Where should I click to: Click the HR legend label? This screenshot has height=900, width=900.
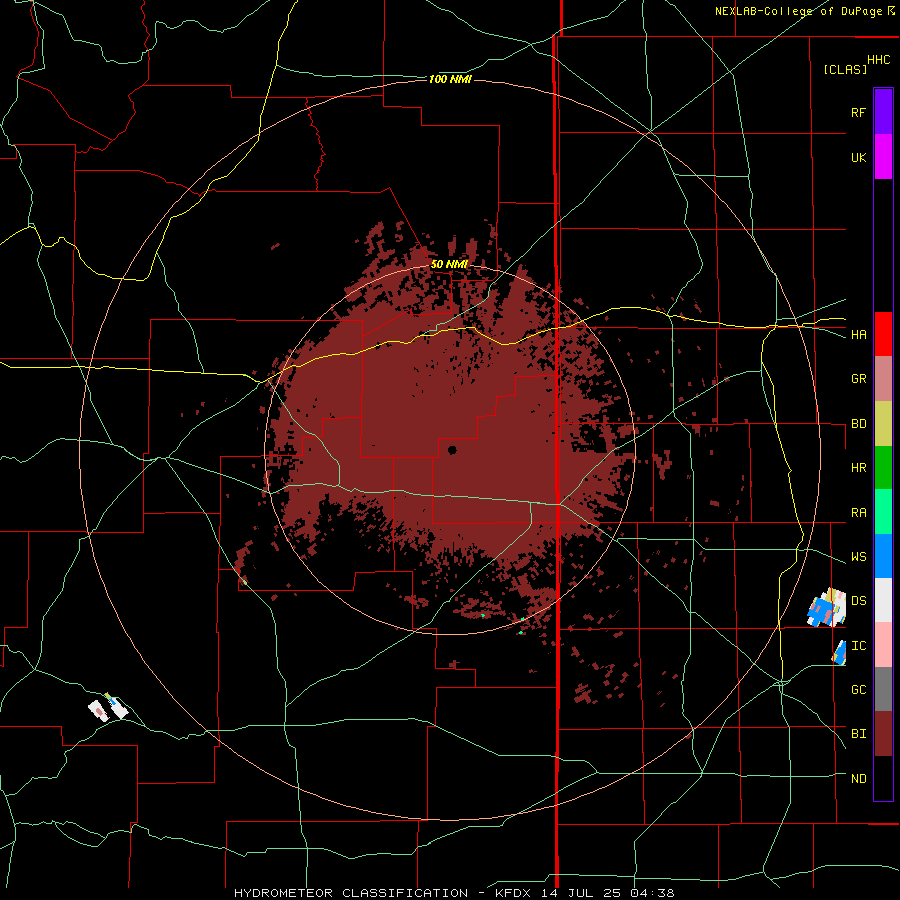coord(858,468)
